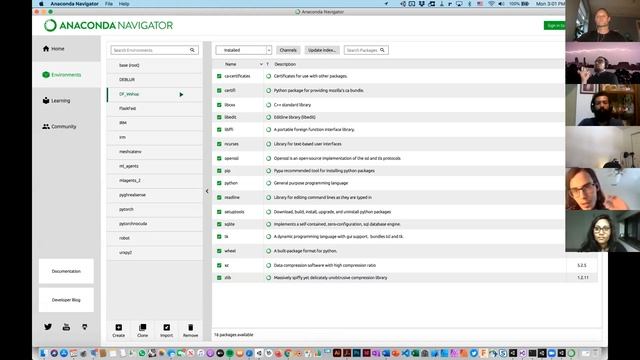Click the green play arrow on selected environment
The height and width of the screenshot is (360, 640).
coord(181,94)
